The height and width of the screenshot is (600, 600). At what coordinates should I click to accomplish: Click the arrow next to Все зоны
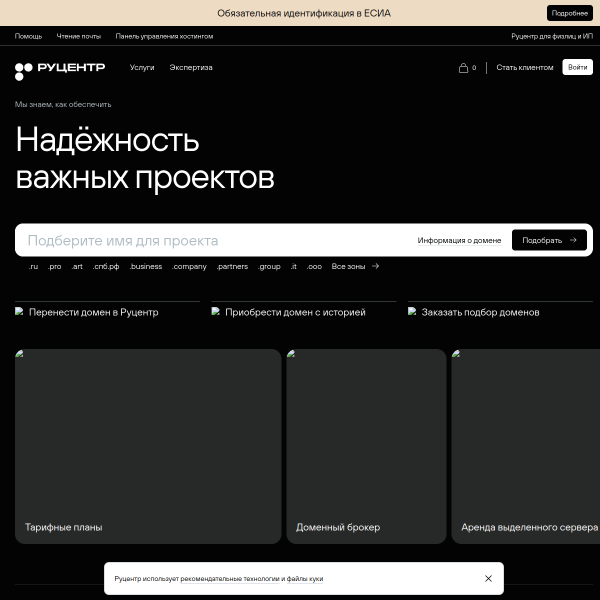tap(375, 266)
